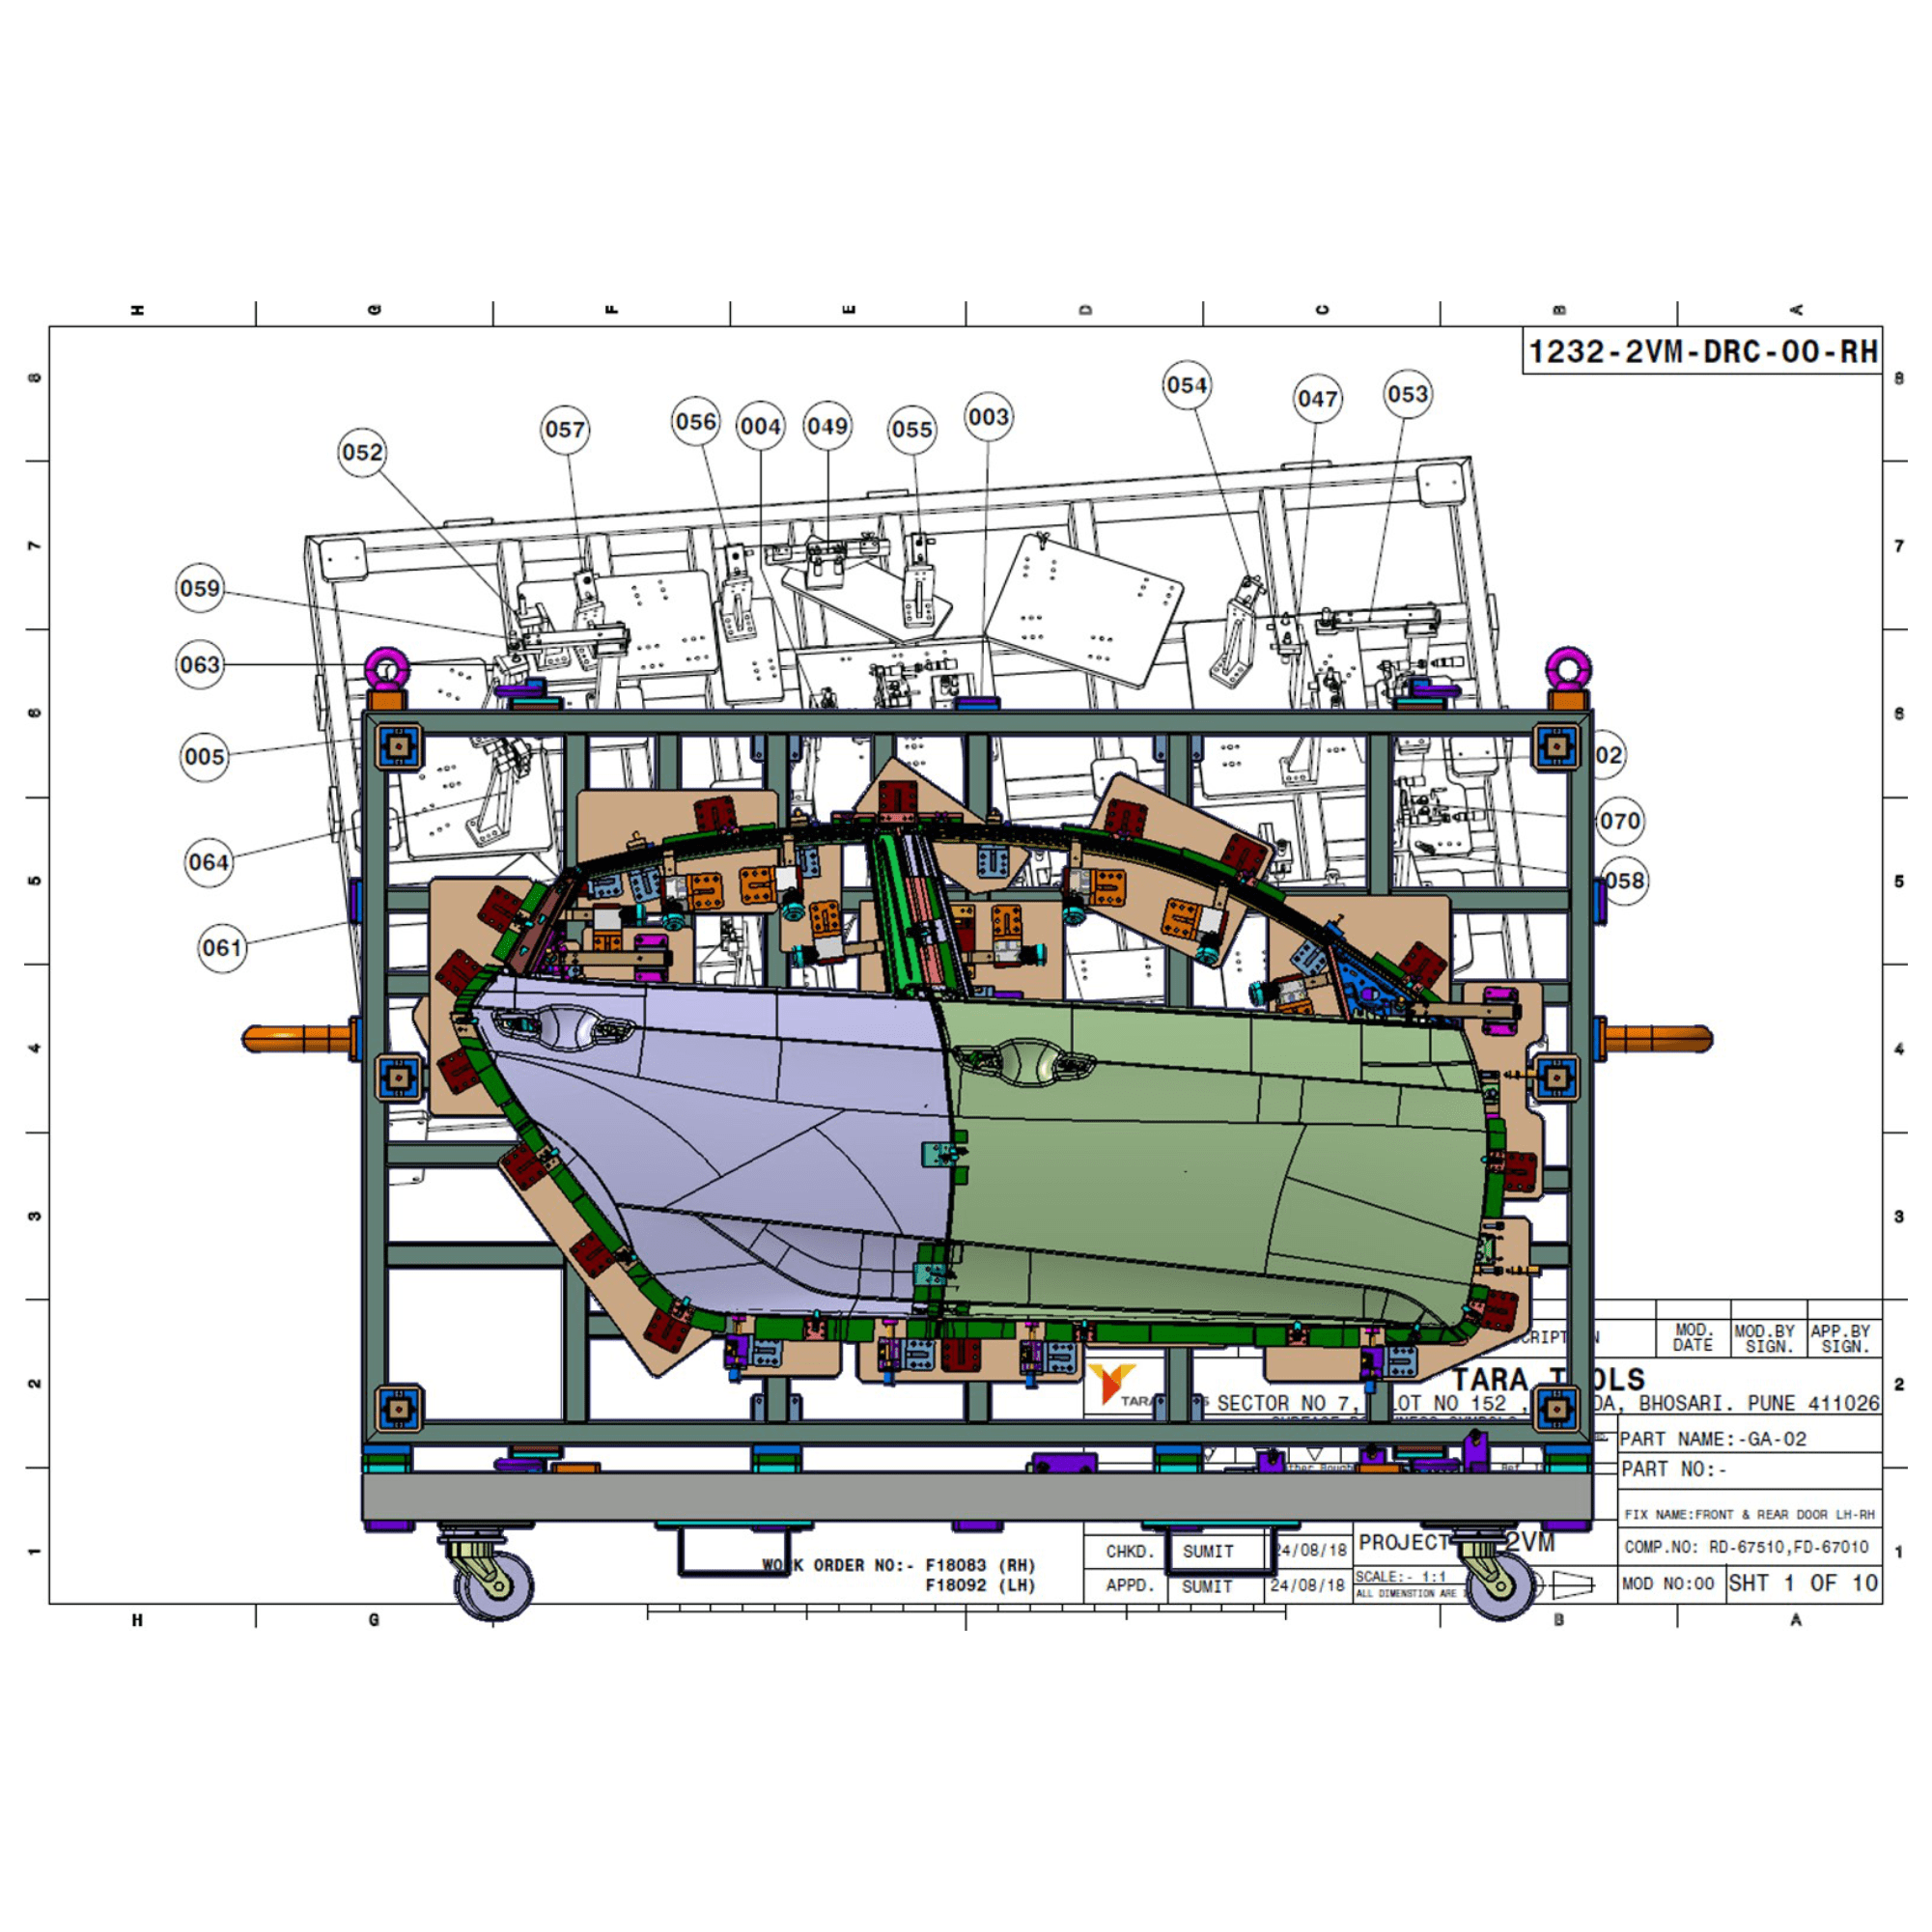Click the Tara Tools logo
Image resolution: width=1932 pixels, height=1932 pixels.
click(x=1112, y=1385)
